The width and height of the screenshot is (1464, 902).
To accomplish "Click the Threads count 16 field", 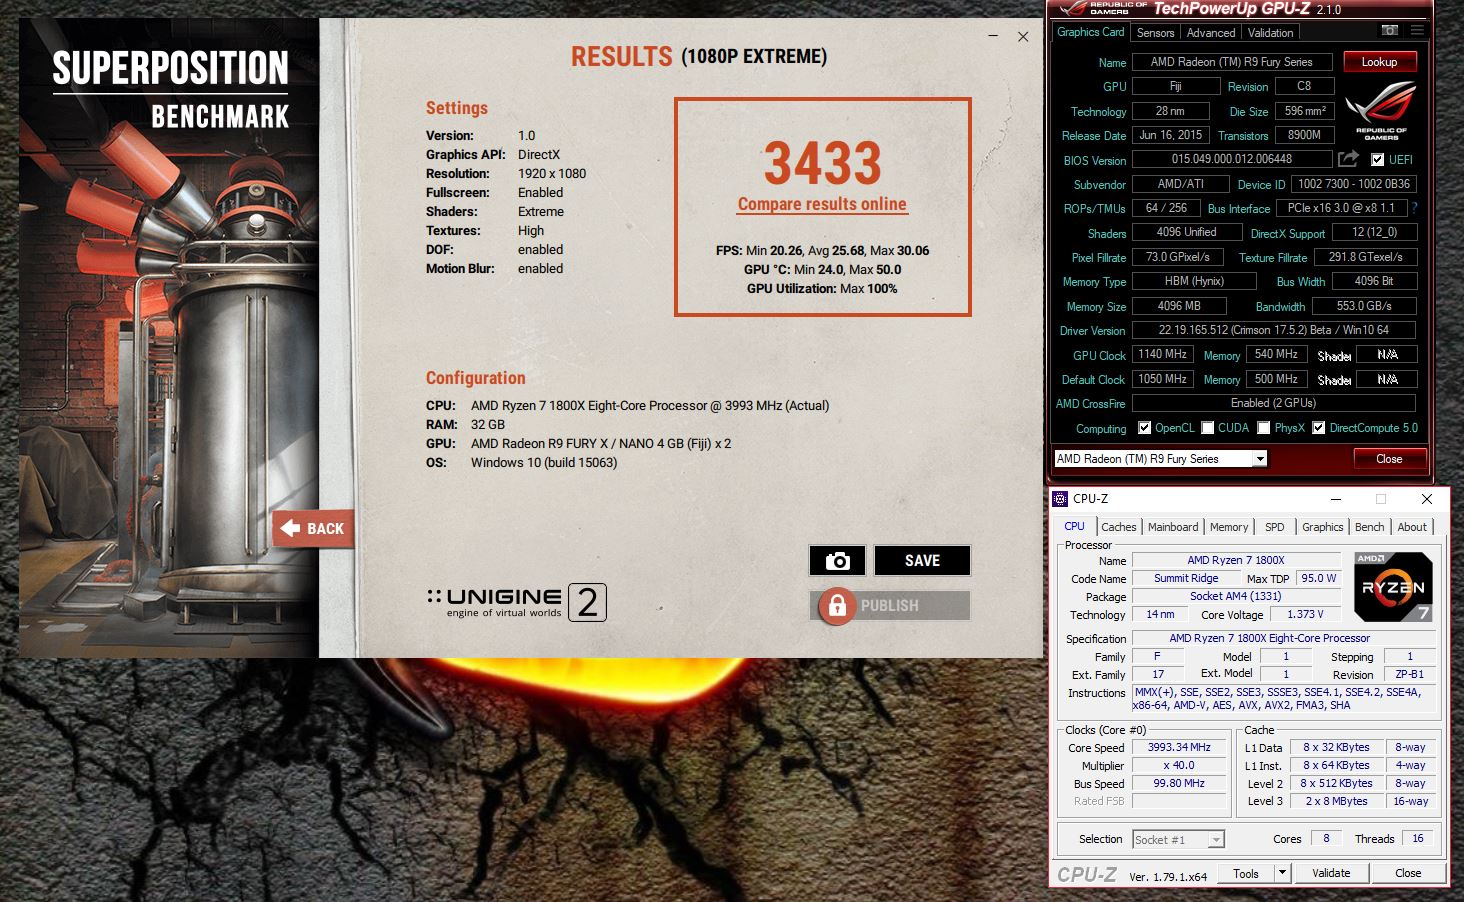I will pos(1418,838).
